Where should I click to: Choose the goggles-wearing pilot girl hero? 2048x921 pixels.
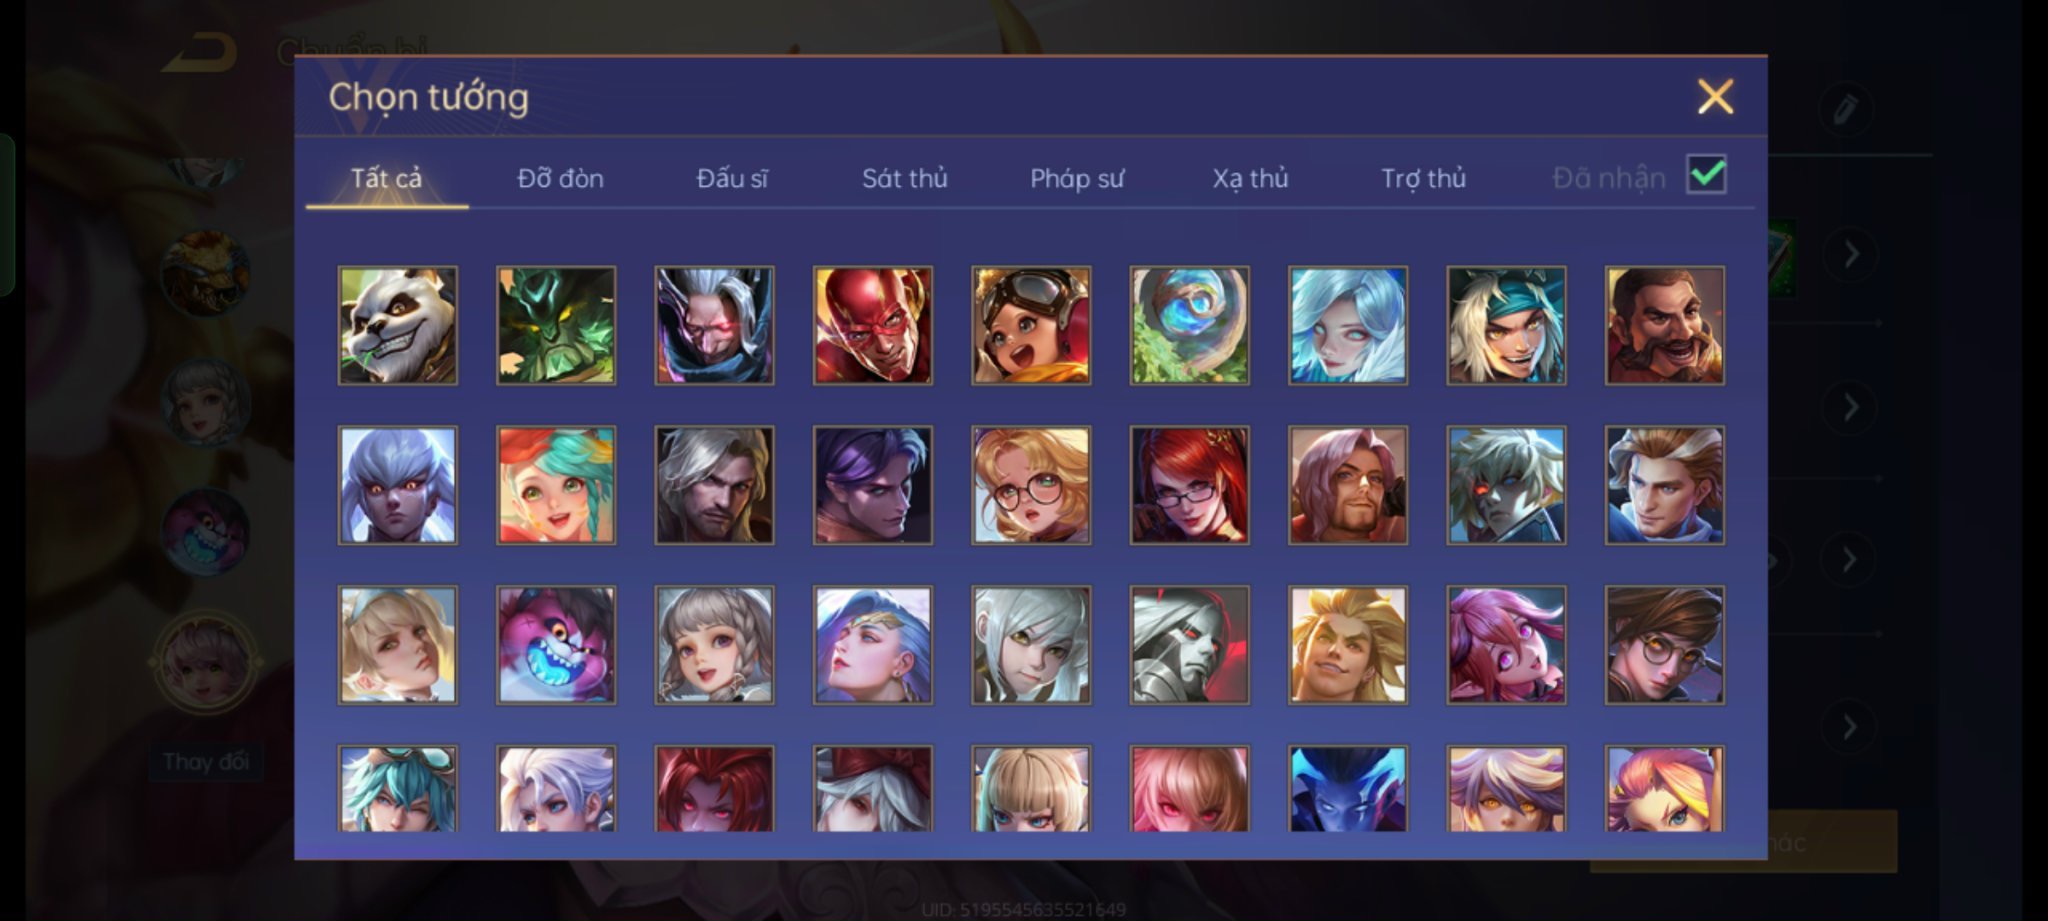tap(1031, 325)
